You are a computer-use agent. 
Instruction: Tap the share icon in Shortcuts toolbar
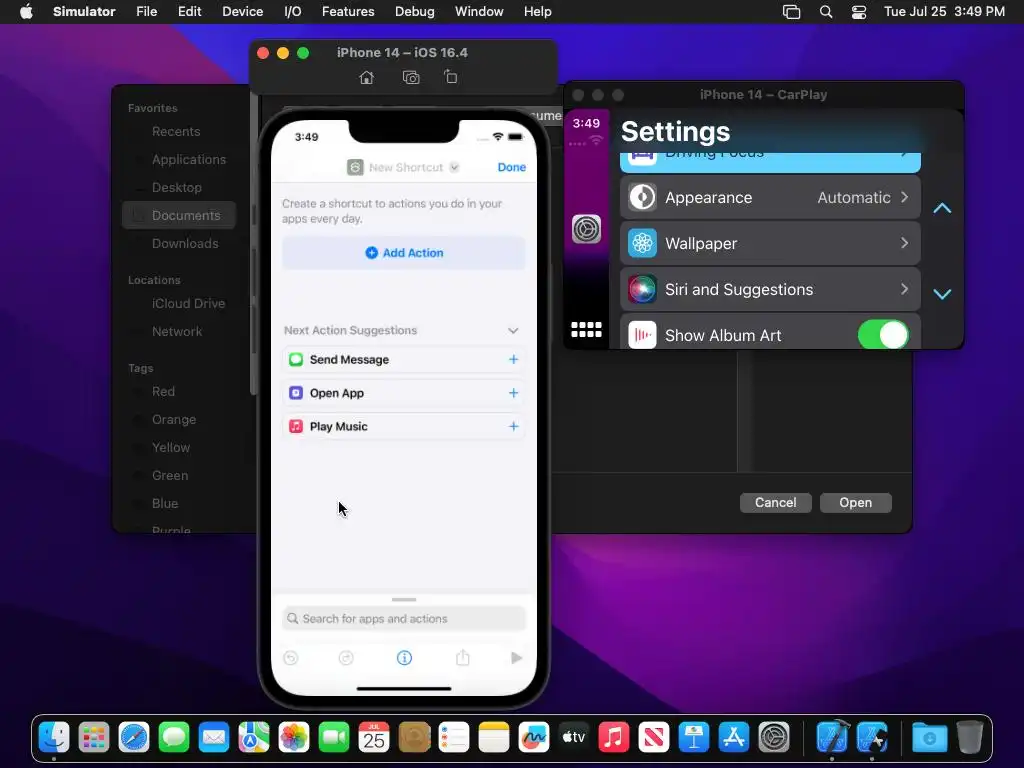pyautogui.click(x=462, y=657)
